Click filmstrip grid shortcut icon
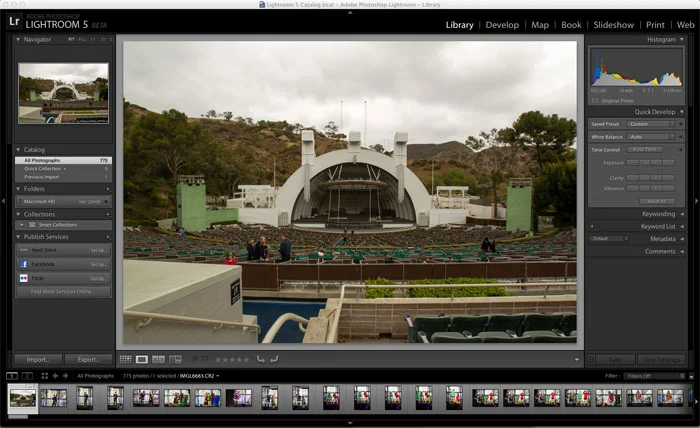 (x=45, y=376)
